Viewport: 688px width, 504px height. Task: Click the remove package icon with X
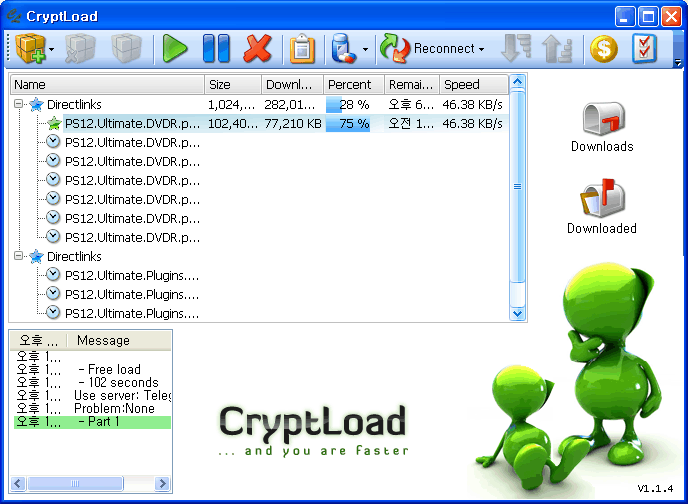click(x=80, y=48)
